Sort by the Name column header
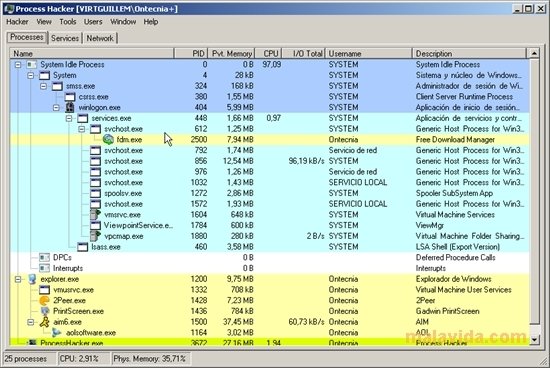 point(92,54)
